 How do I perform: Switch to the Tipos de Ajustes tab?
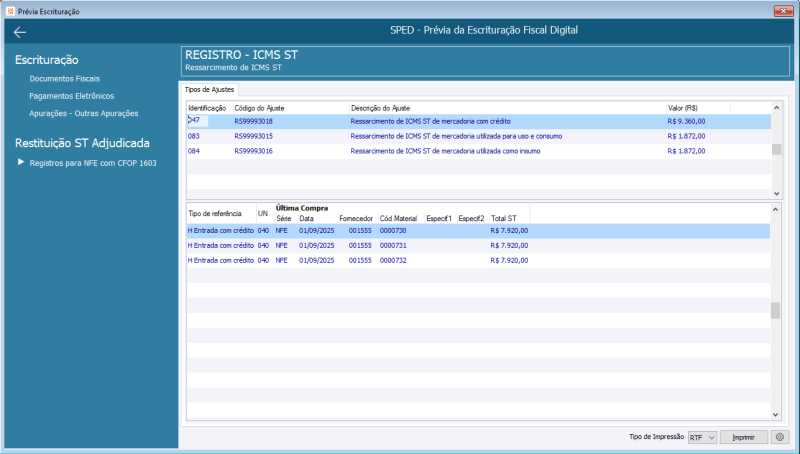pyautogui.click(x=209, y=90)
